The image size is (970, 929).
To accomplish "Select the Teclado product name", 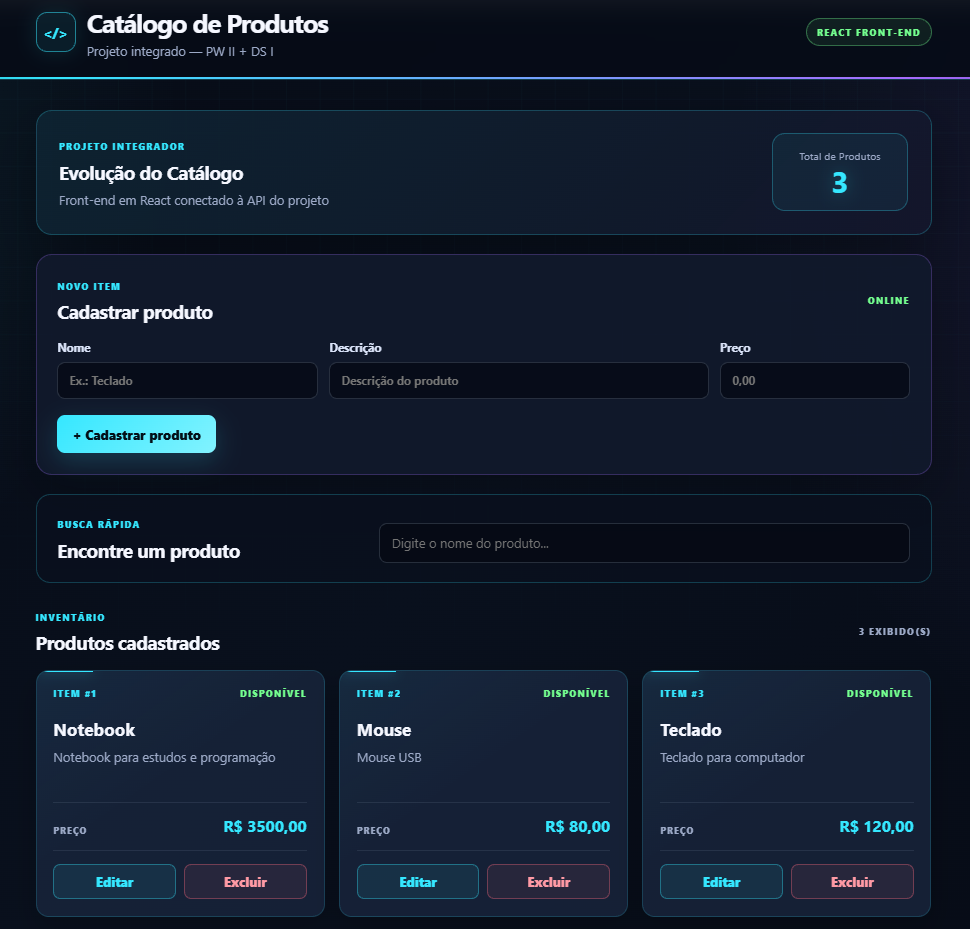I will coord(690,730).
